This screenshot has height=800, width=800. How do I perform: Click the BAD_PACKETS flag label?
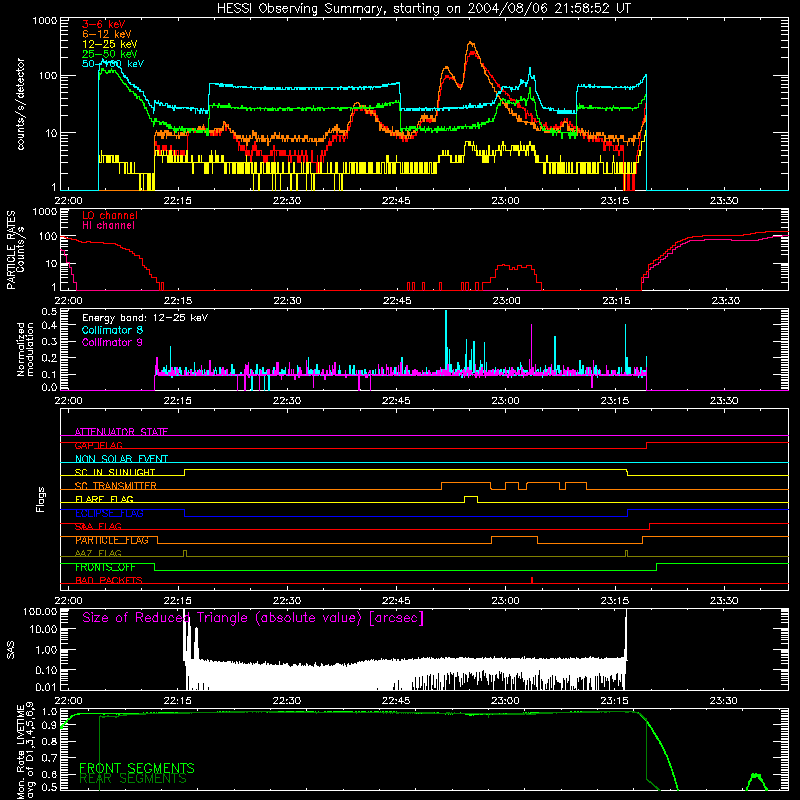tap(109, 580)
